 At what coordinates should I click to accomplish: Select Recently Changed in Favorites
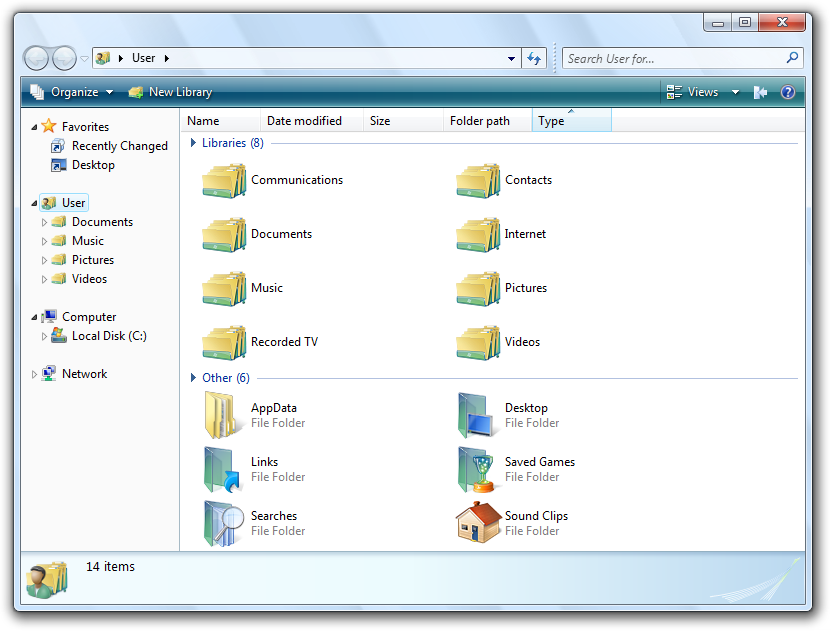[119, 146]
